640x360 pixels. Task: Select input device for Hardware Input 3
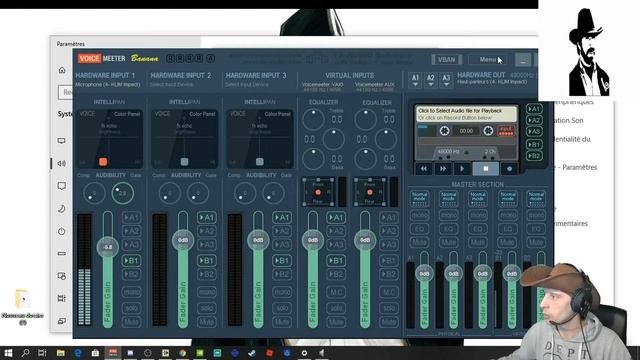point(247,84)
